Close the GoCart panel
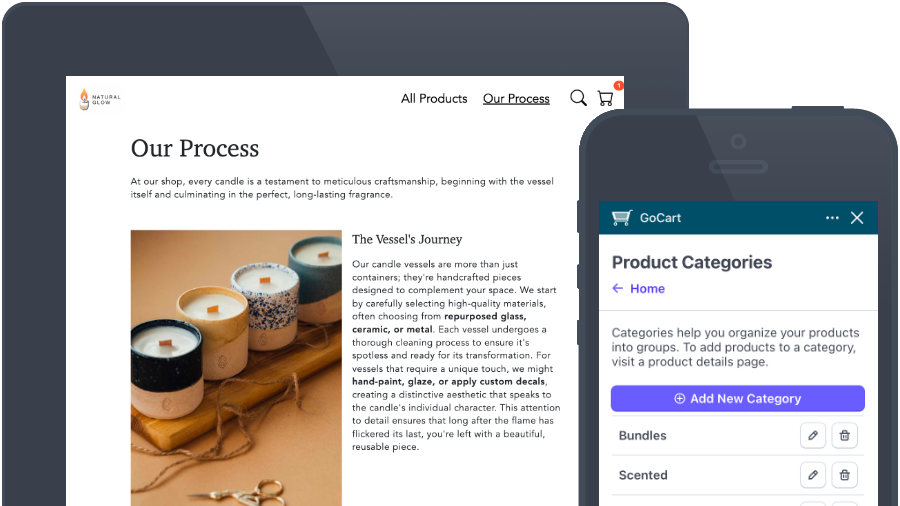The image size is (900, 506). (857, 218)
